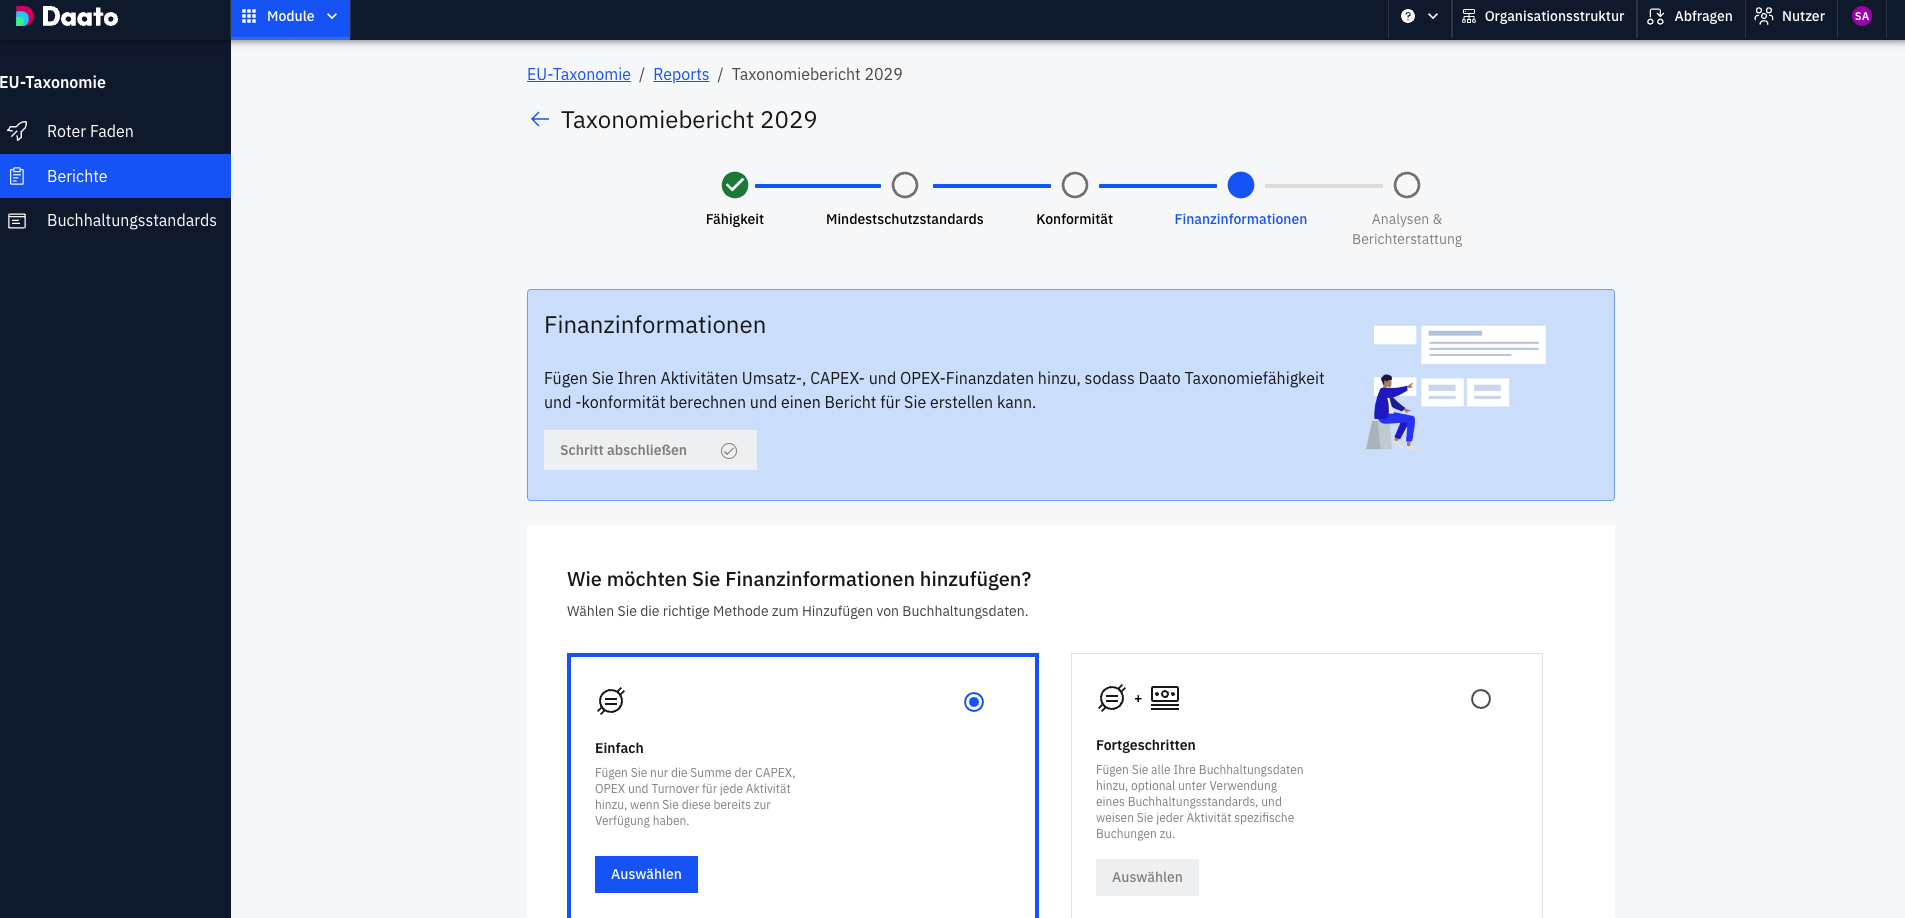The width and height of the screenshot is (1905, 918).
Task: Go to the Mindestschutzstandards step circle
Action: [905, 185]
